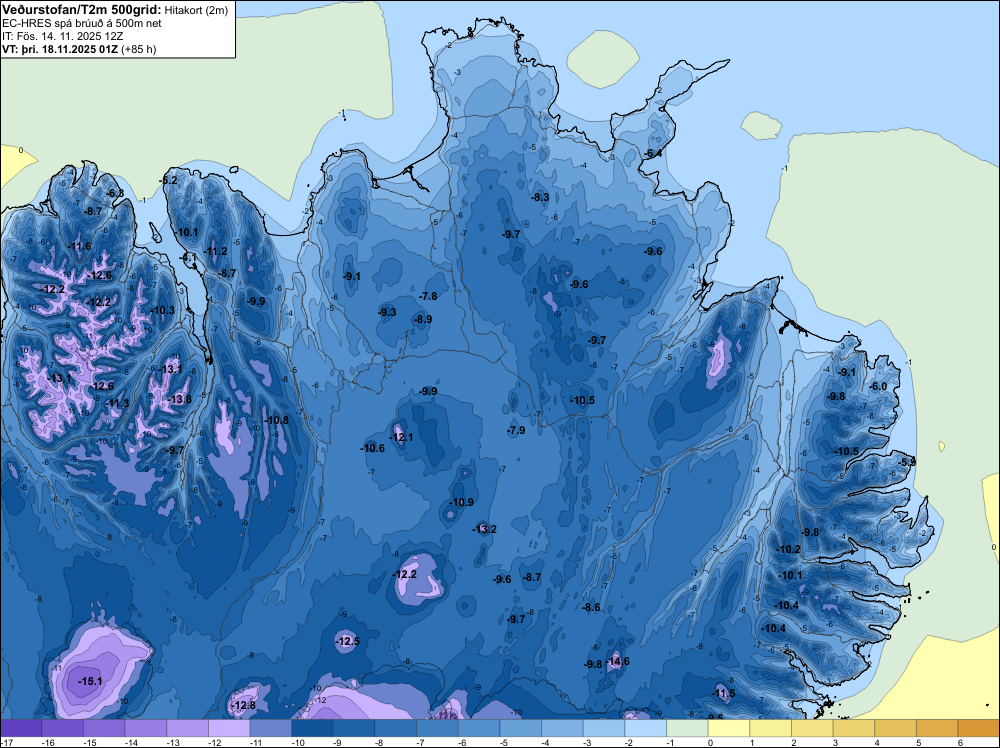Click the -10.9 temperature label

(x=461, y=502)
